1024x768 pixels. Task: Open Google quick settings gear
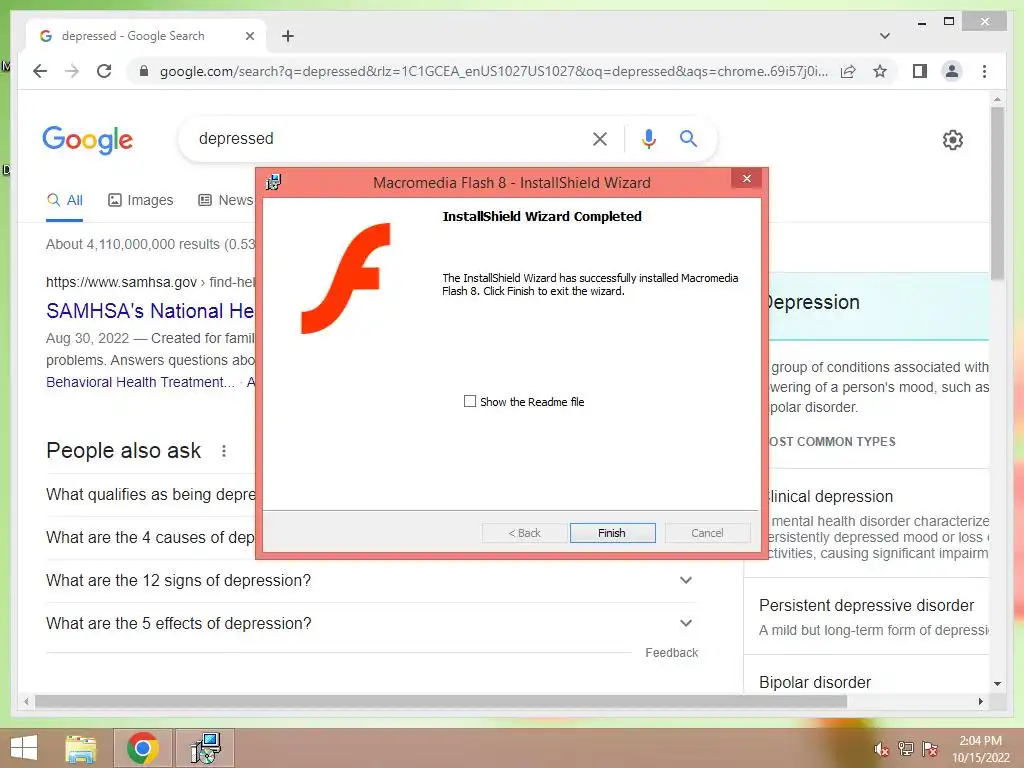click(953, 140)
